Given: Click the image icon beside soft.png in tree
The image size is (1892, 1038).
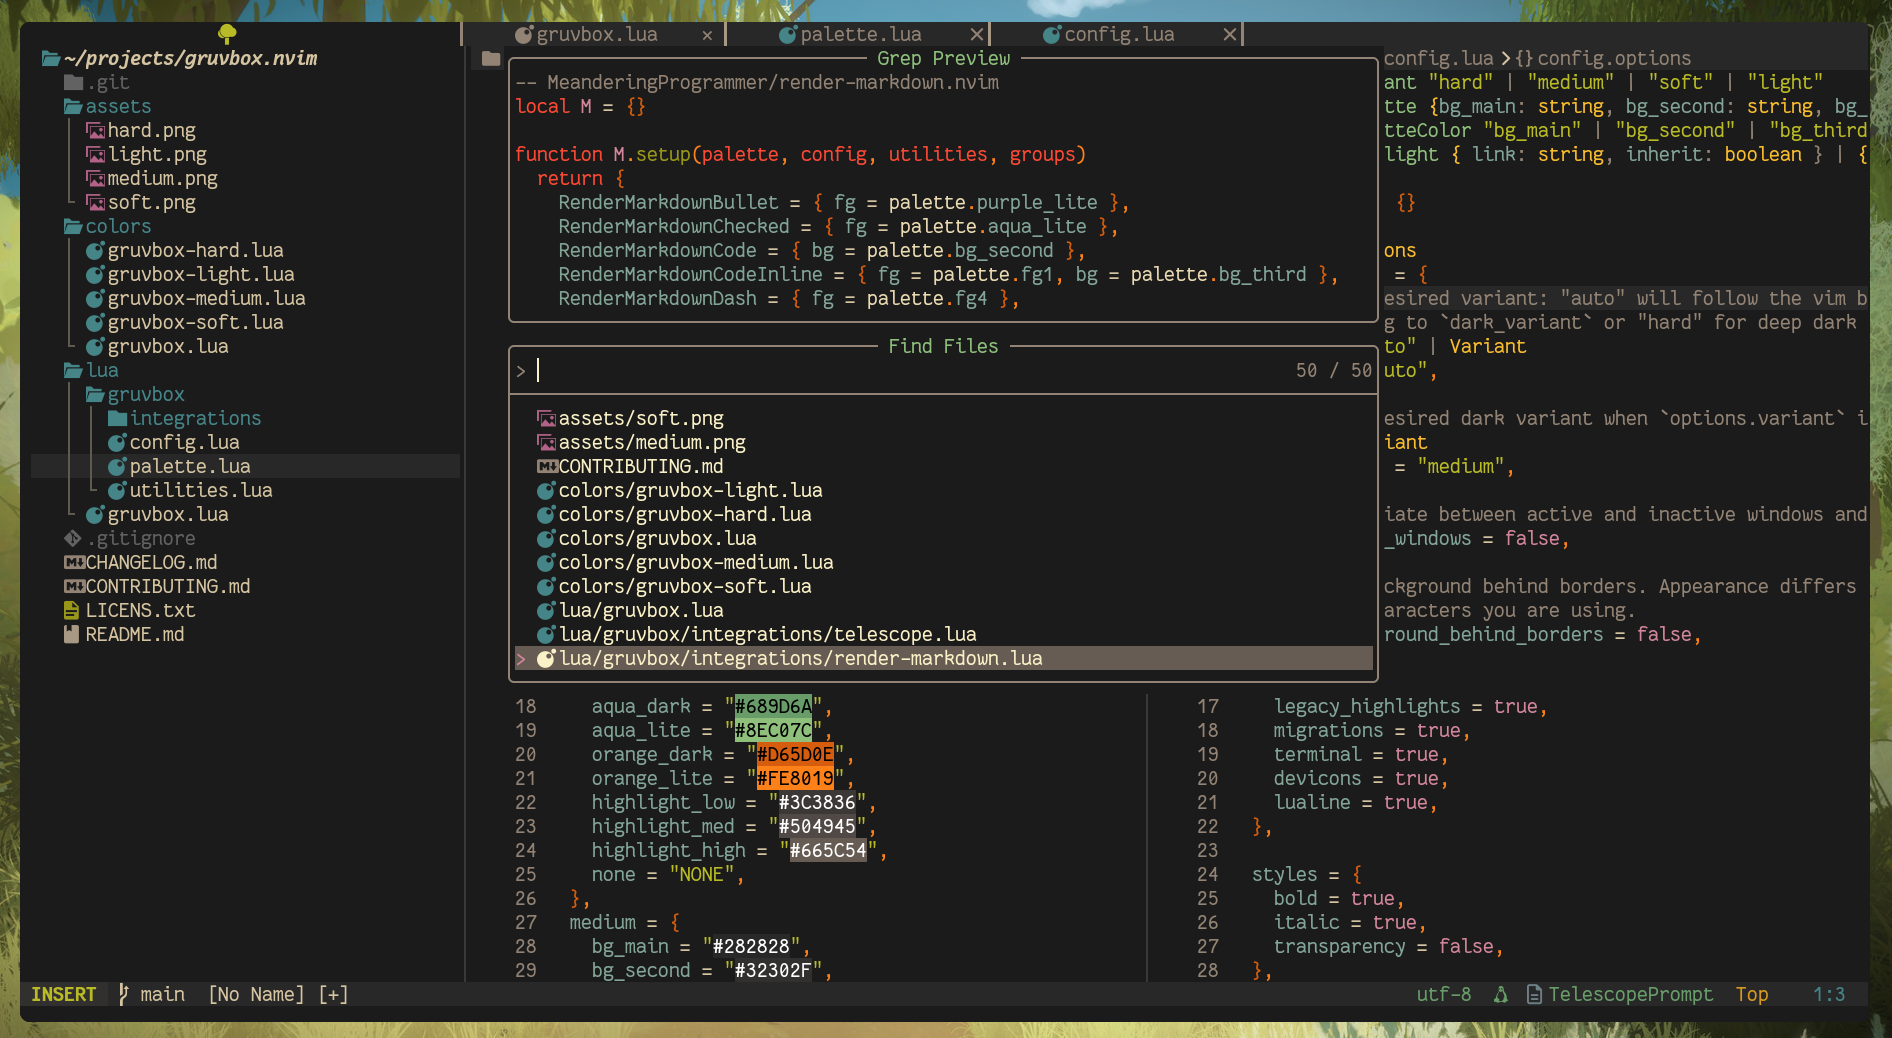Looking at the screenshot, I should pyautogui.click(x=96, y=203).
